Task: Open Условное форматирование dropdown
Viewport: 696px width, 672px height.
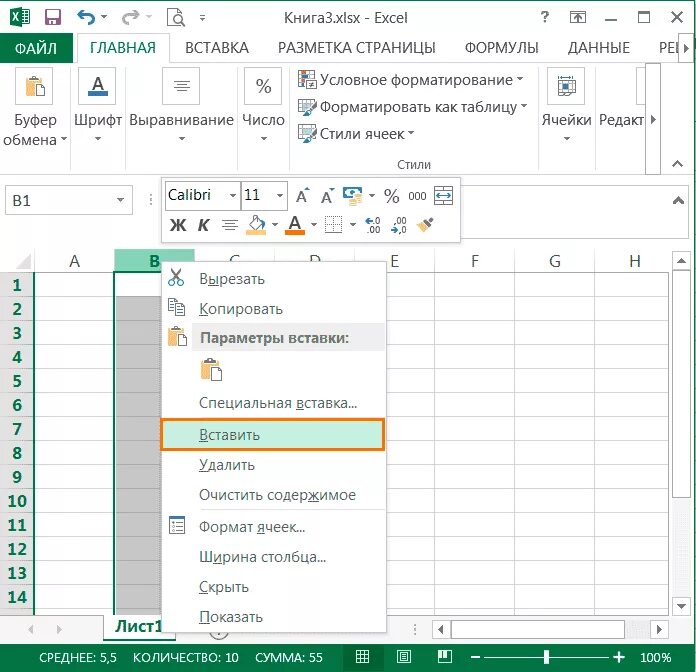Action: 411,80
